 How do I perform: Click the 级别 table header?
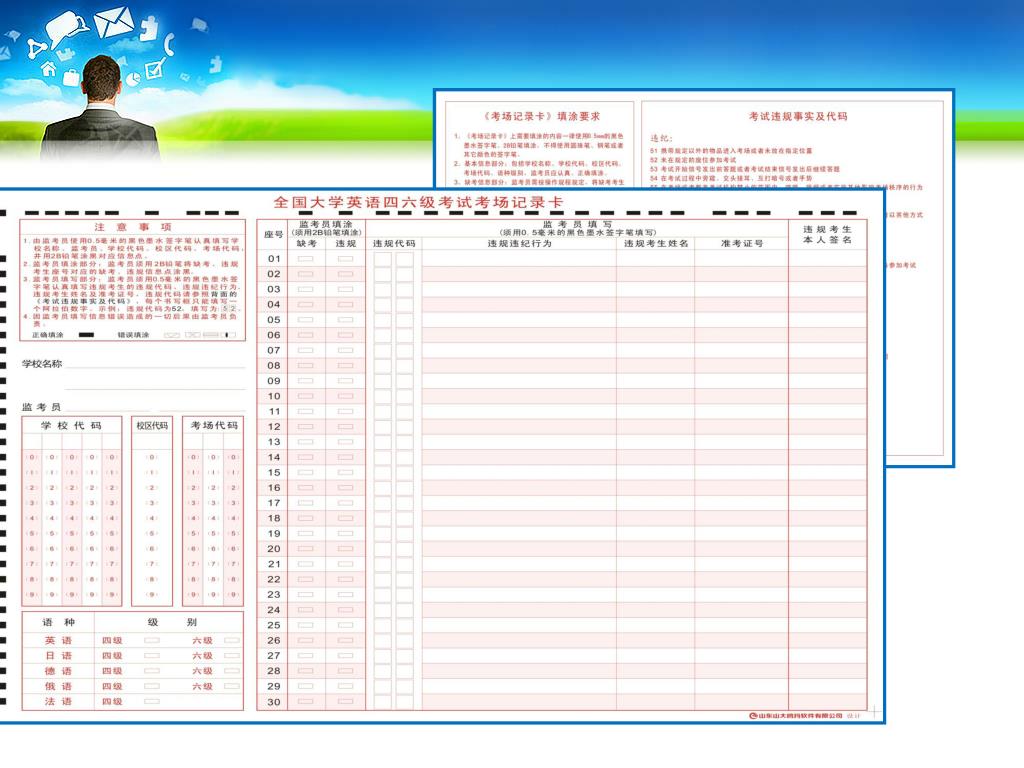pos(171,622)
